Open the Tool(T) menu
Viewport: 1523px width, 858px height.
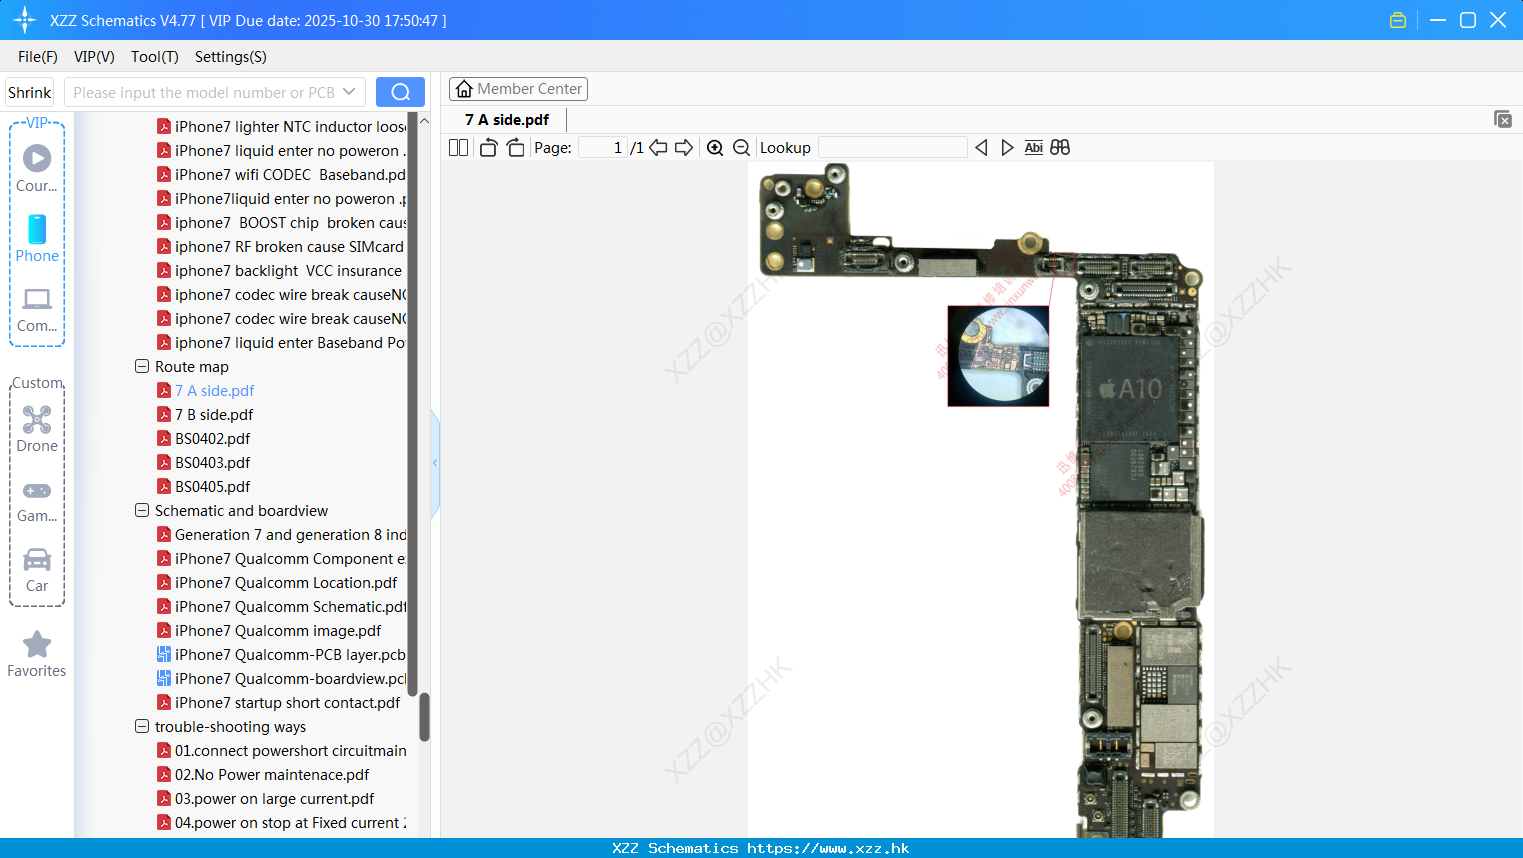click(x=155, y=57)
